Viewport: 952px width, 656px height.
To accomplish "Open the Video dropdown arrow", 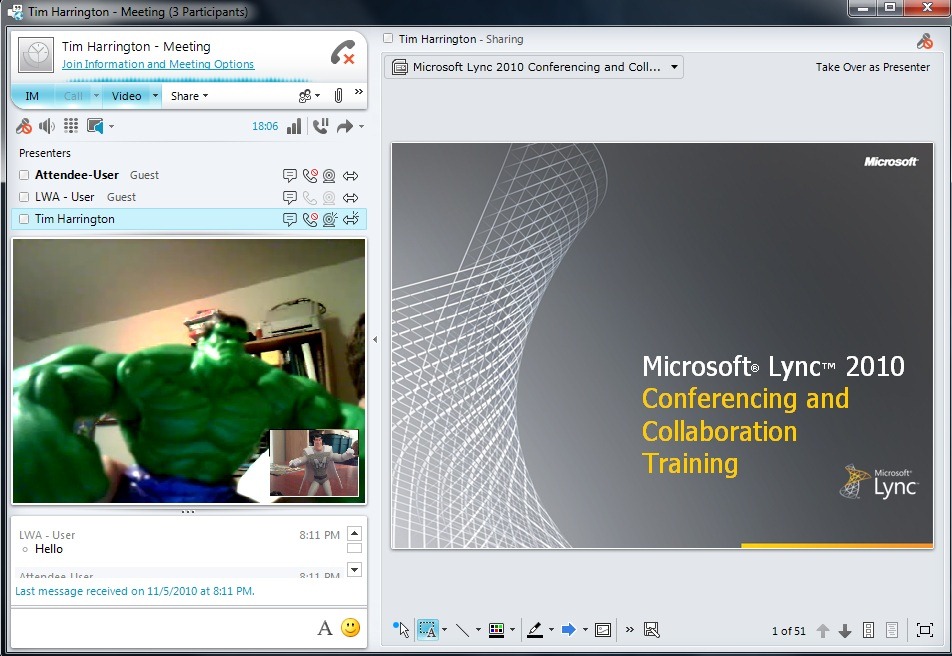I will pyautogui.click(x=155, y=95).
